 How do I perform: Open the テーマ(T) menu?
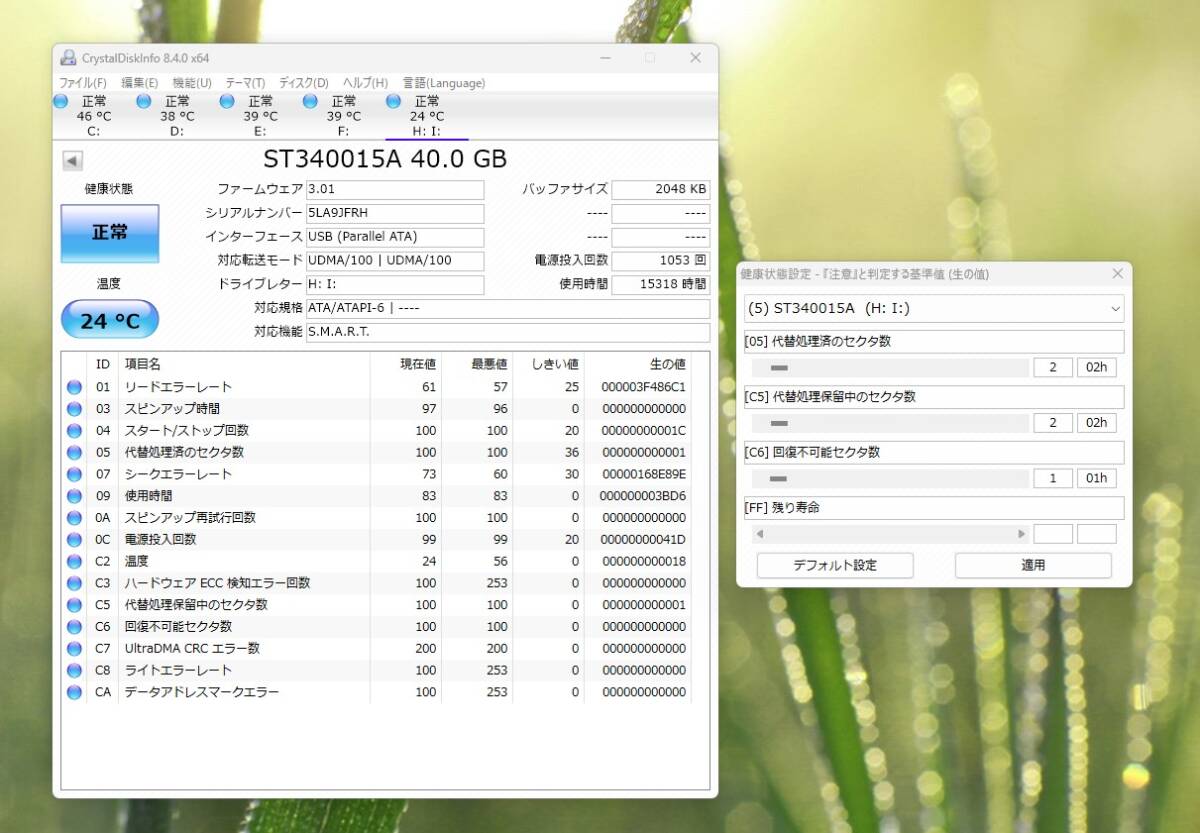click(245, 83)
